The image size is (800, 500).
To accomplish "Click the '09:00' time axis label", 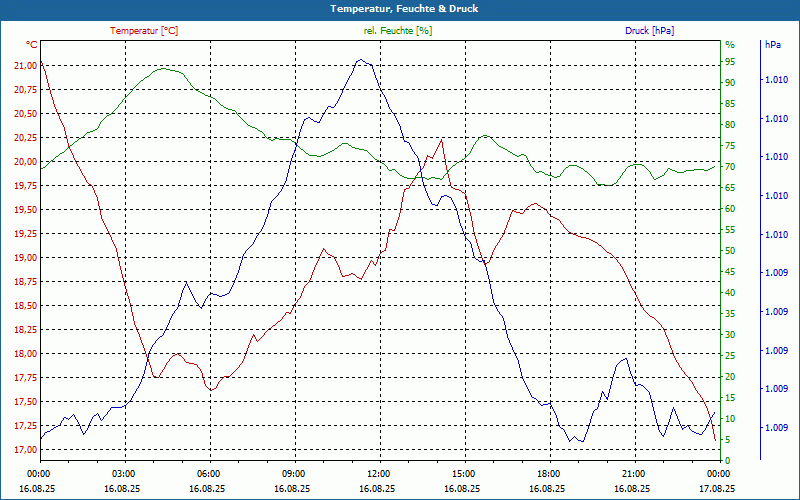I will tap(295, 473).
